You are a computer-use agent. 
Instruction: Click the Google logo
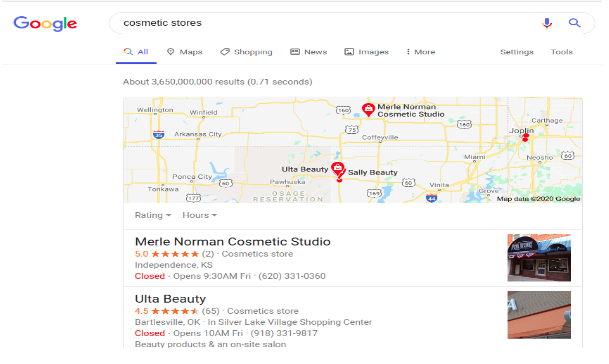pos(45,24)
